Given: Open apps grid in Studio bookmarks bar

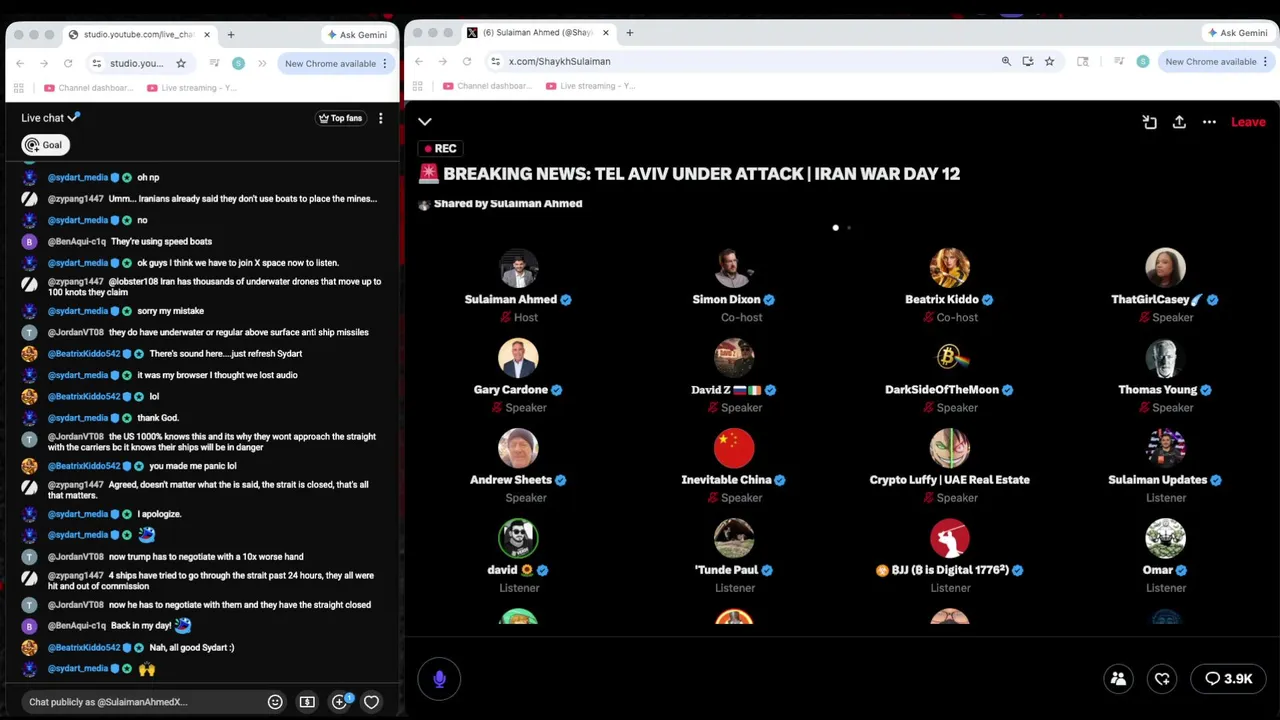Looking at the screenshot, I should 19,88.
